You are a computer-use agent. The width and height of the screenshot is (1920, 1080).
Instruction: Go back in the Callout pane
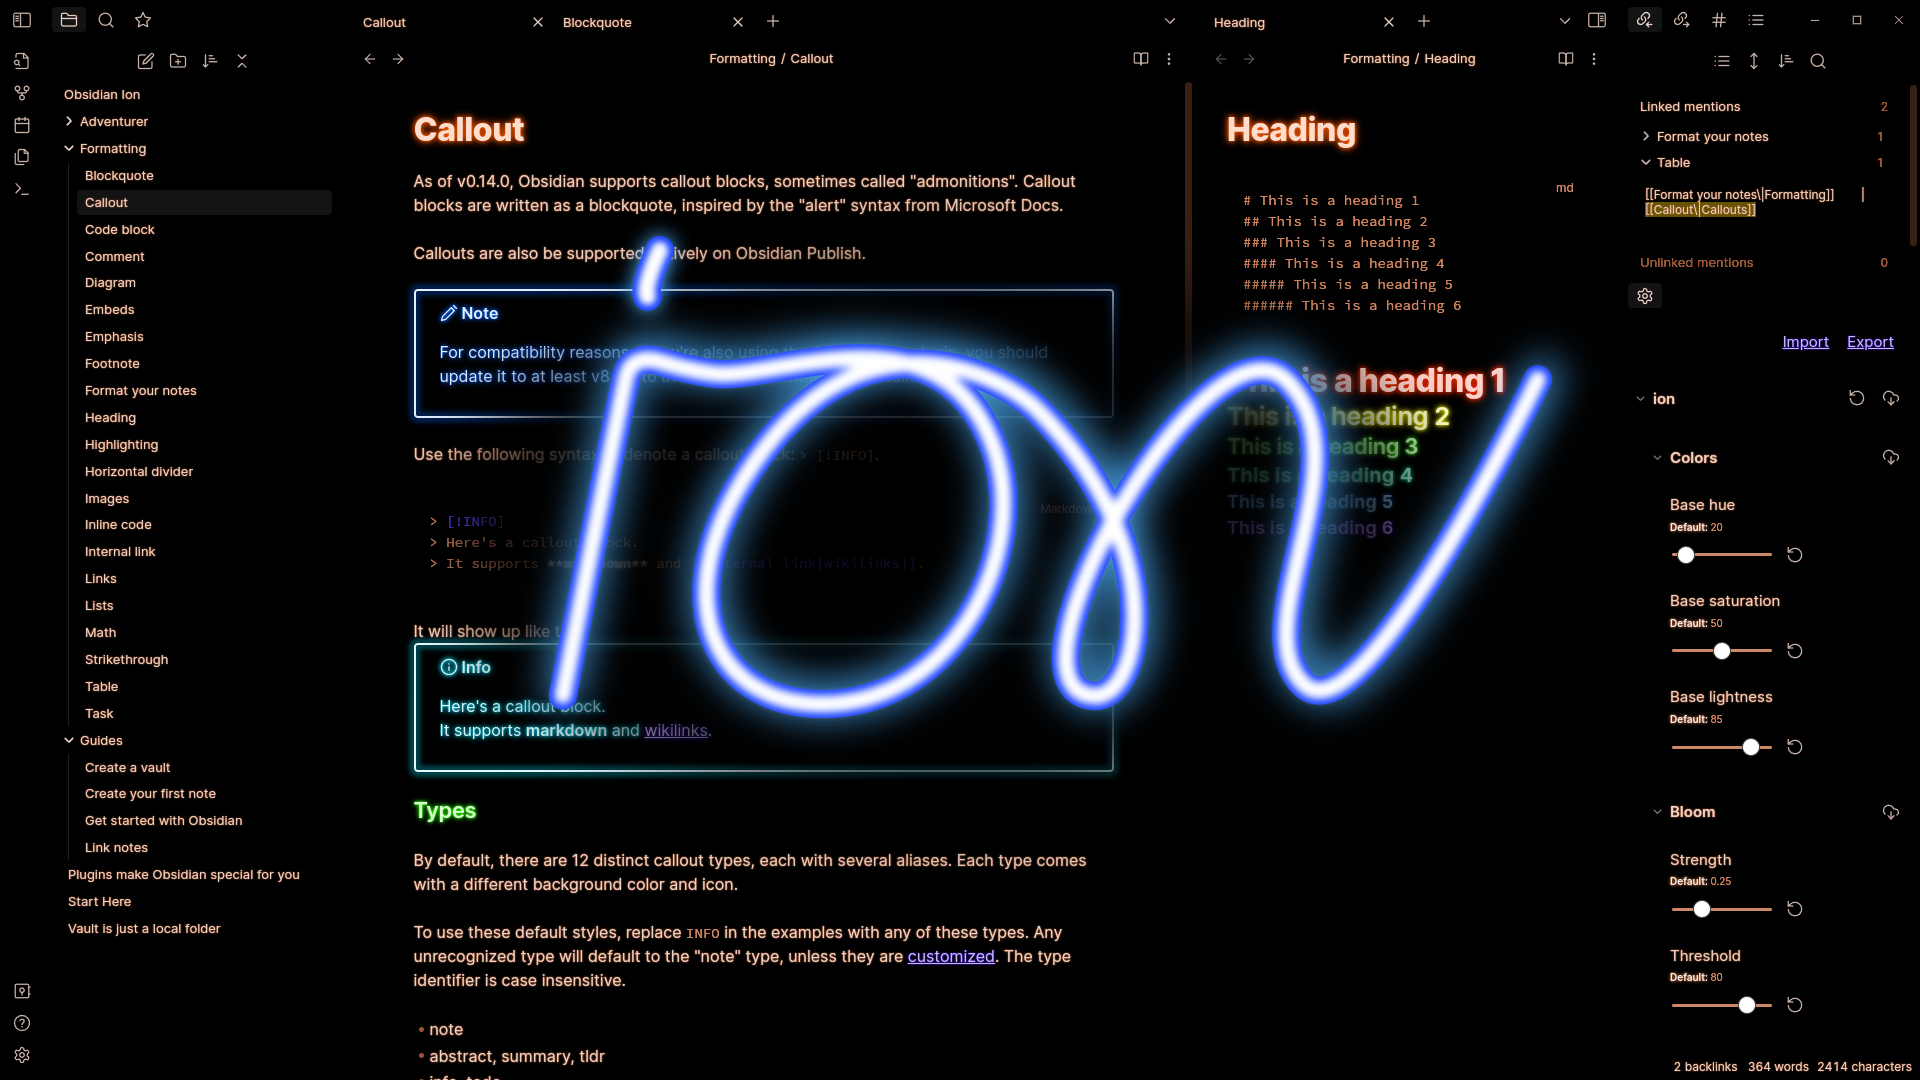point(370,59)
